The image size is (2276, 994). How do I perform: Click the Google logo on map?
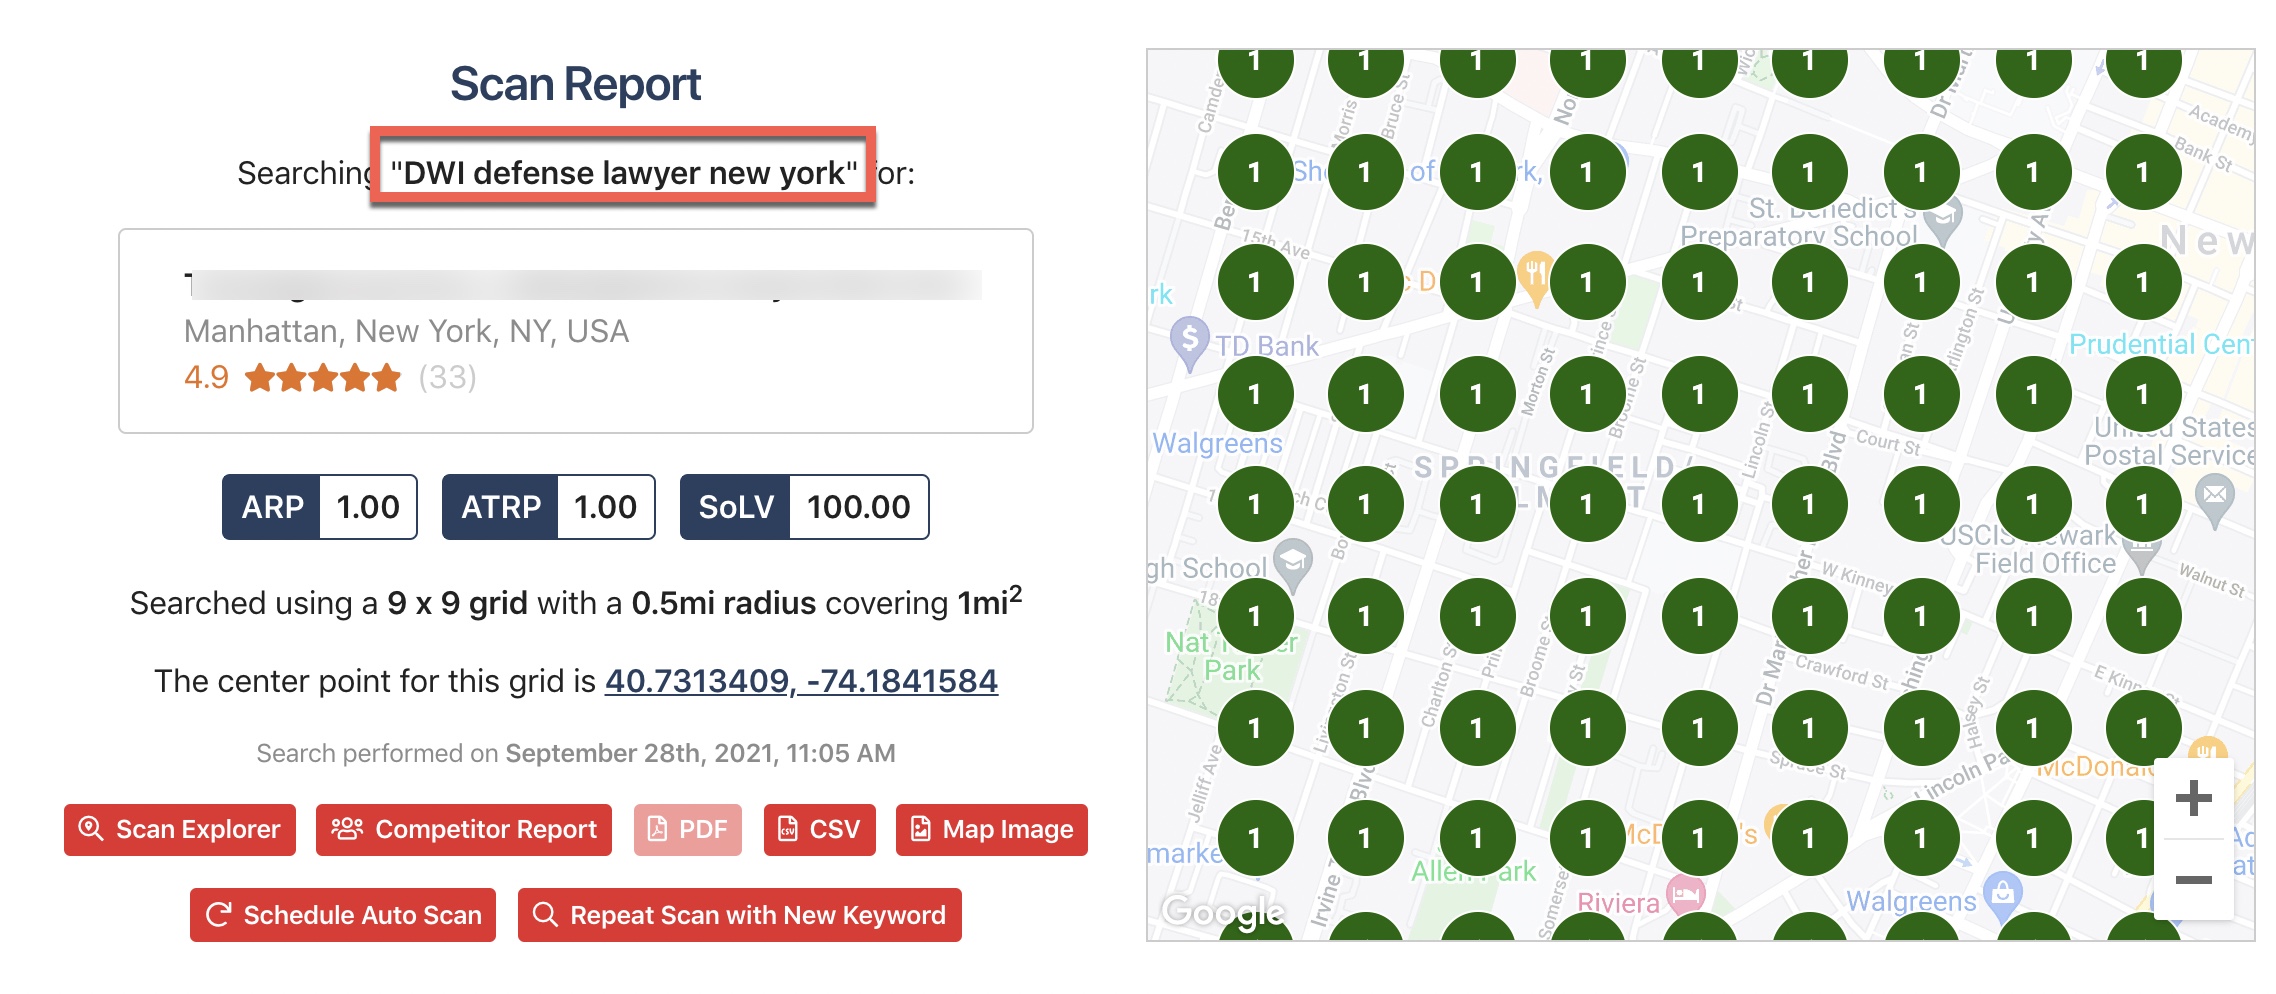click(x=1223, y=911)
